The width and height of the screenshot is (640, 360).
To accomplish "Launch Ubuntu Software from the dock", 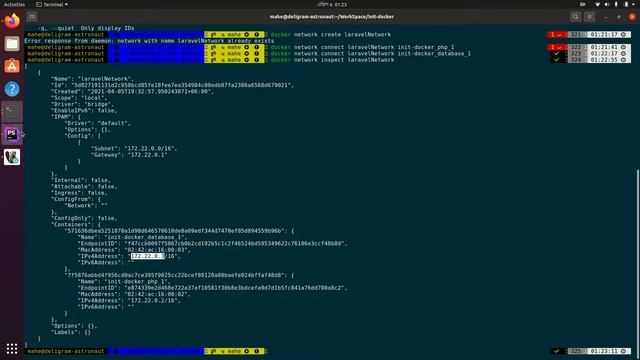I will click(12, 66).
